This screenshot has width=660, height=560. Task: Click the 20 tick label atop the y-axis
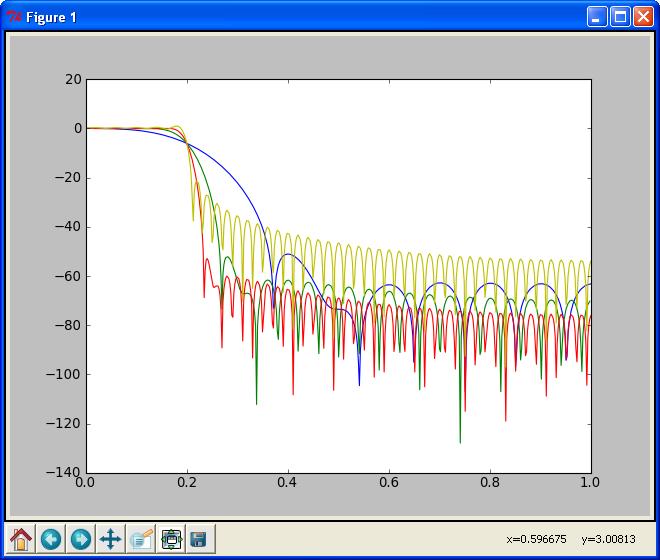(73, 79)
